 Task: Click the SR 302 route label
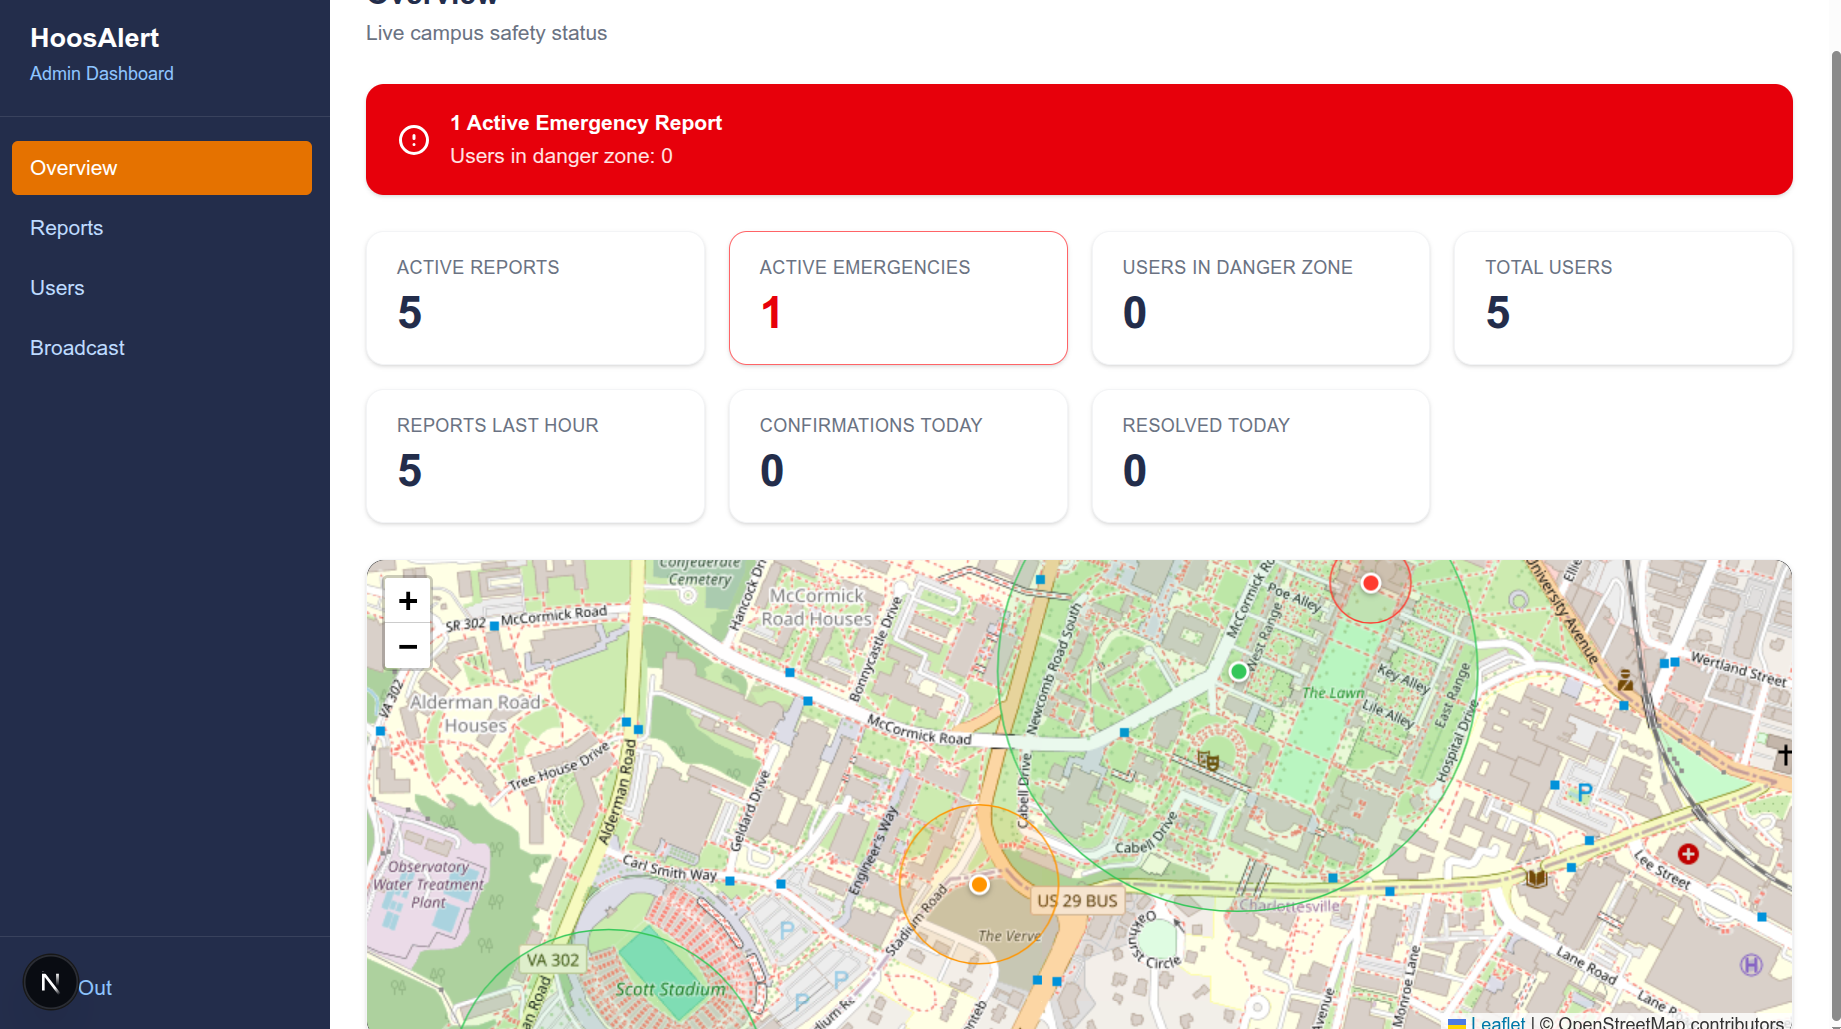coord(465,624)
